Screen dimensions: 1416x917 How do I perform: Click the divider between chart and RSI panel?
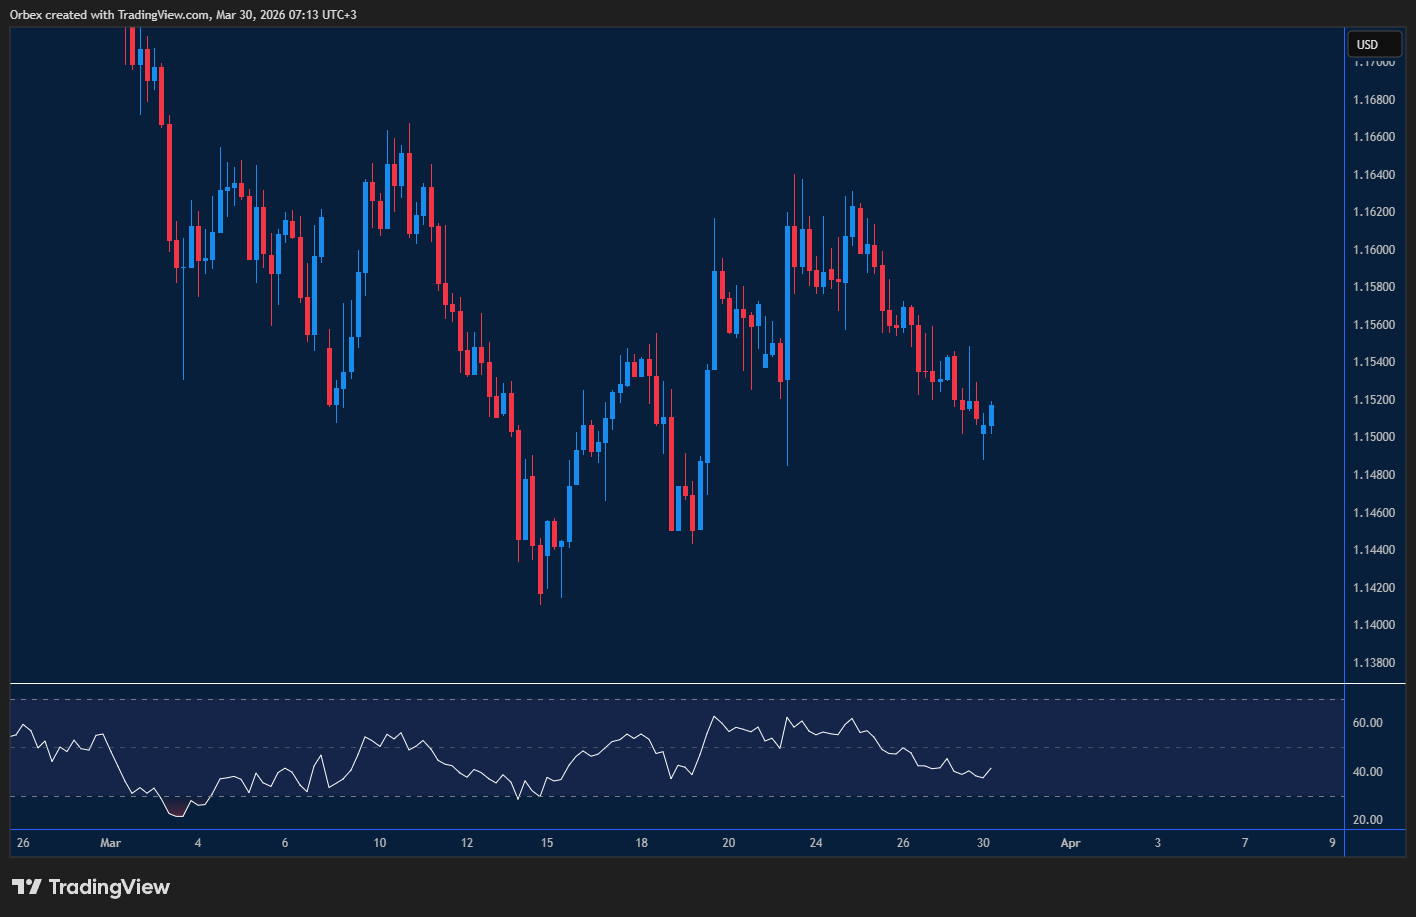click(670, 684)
